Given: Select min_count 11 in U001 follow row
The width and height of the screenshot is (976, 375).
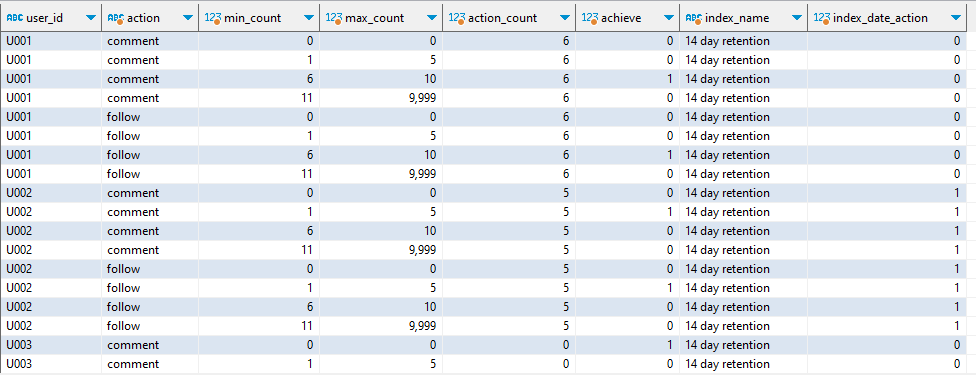Looking at the screenshot, I should tap(307, 174).
